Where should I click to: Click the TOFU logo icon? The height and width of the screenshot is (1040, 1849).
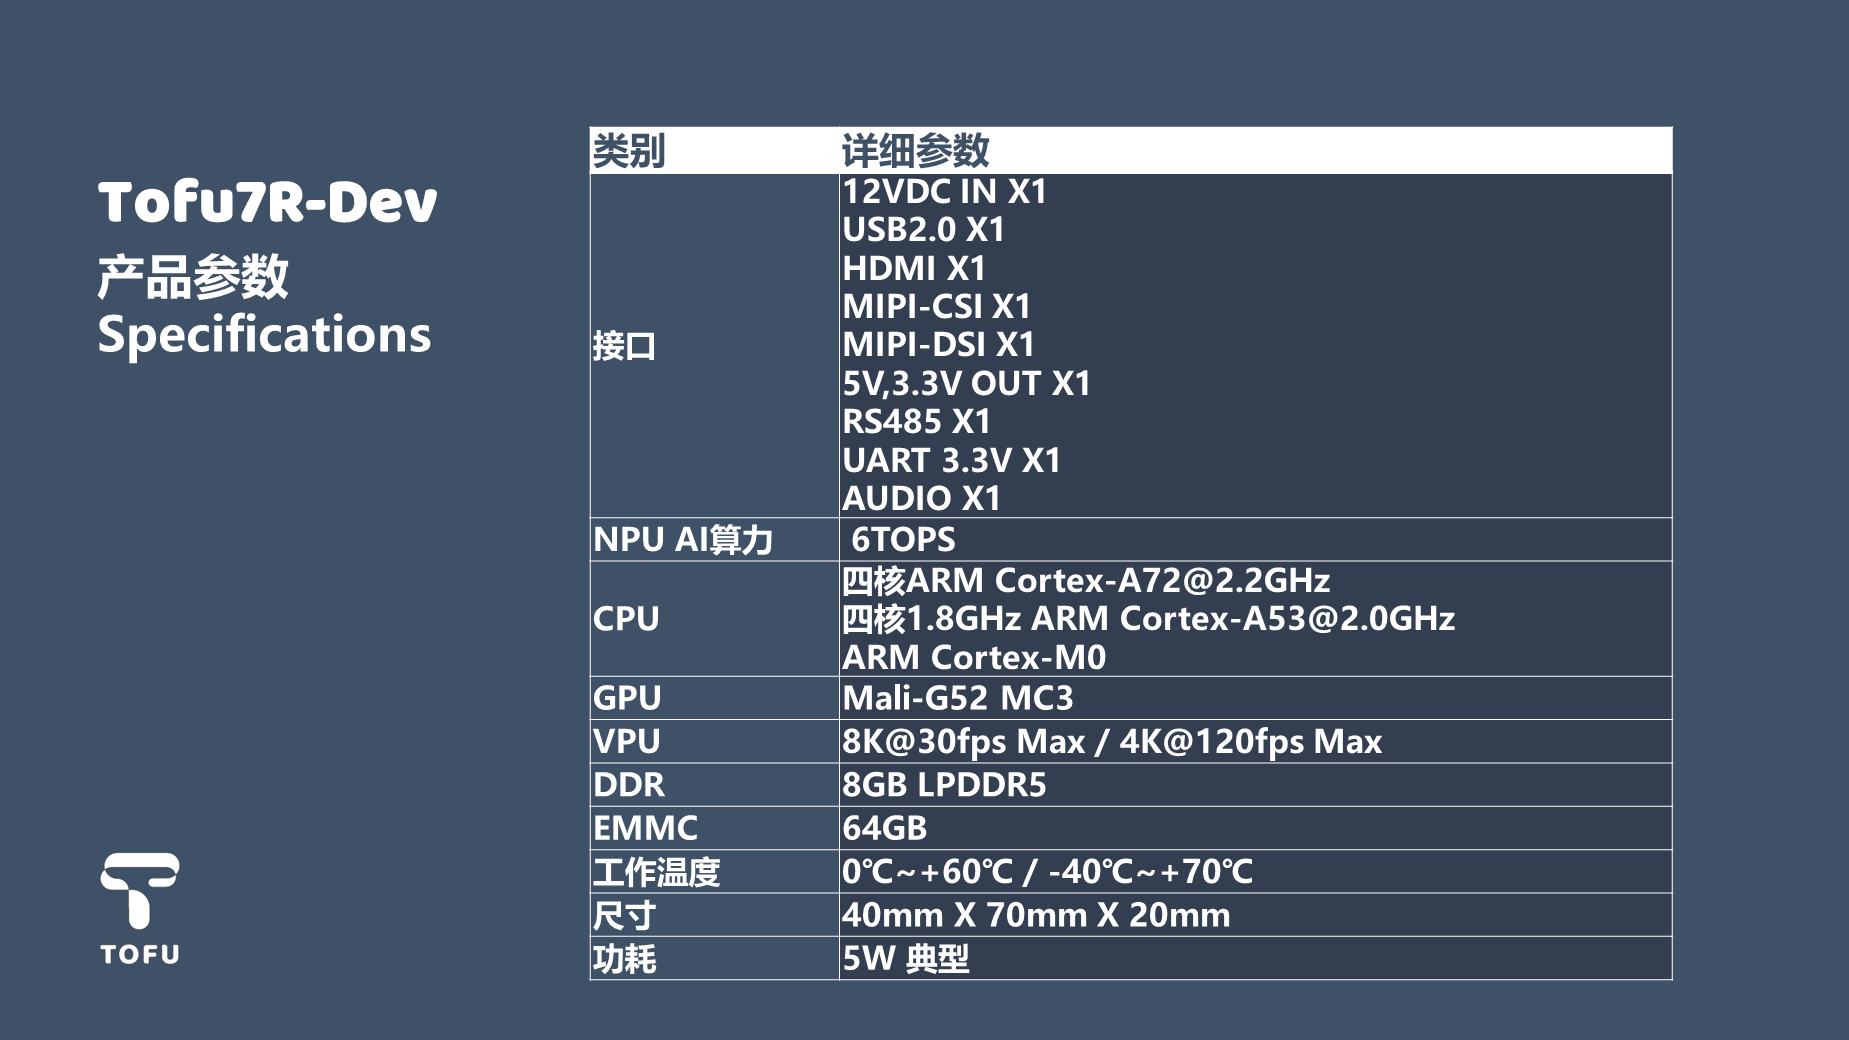[140, 908]
